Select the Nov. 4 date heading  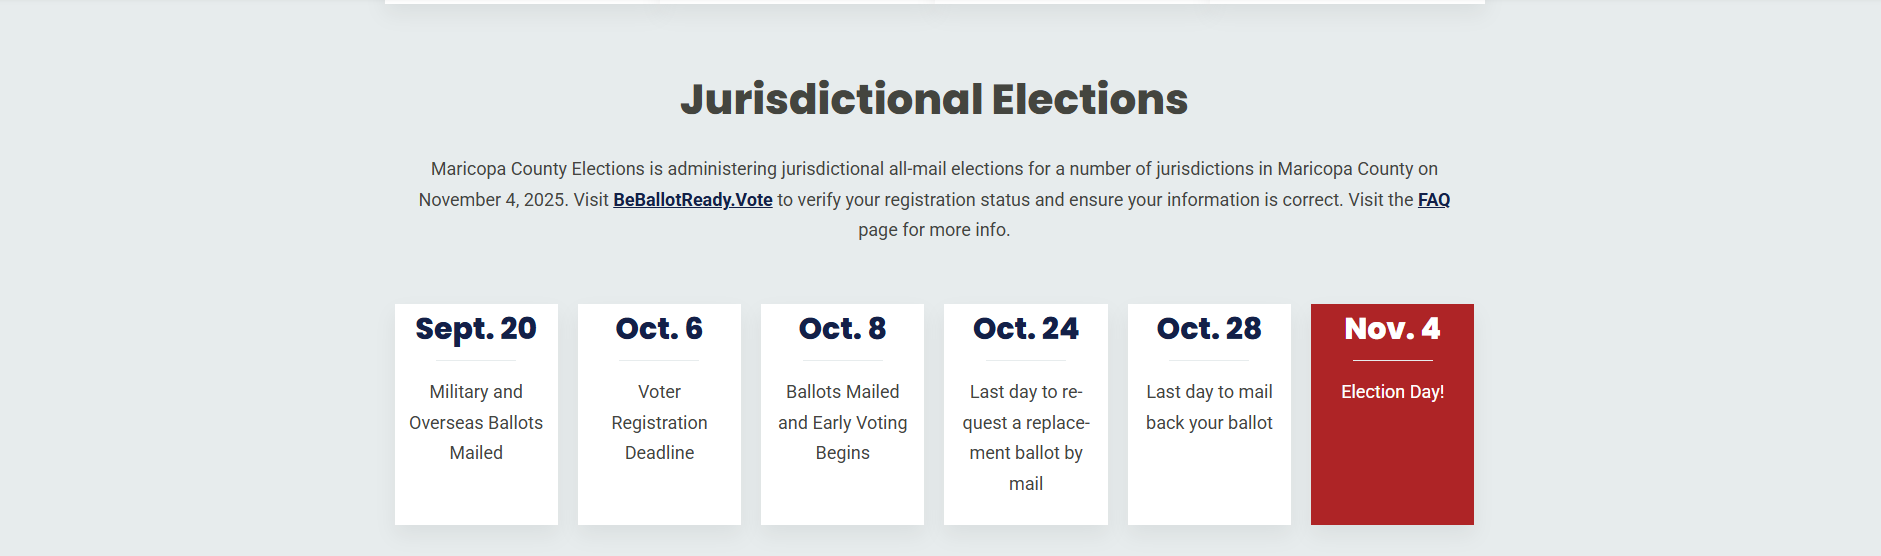1392,328
